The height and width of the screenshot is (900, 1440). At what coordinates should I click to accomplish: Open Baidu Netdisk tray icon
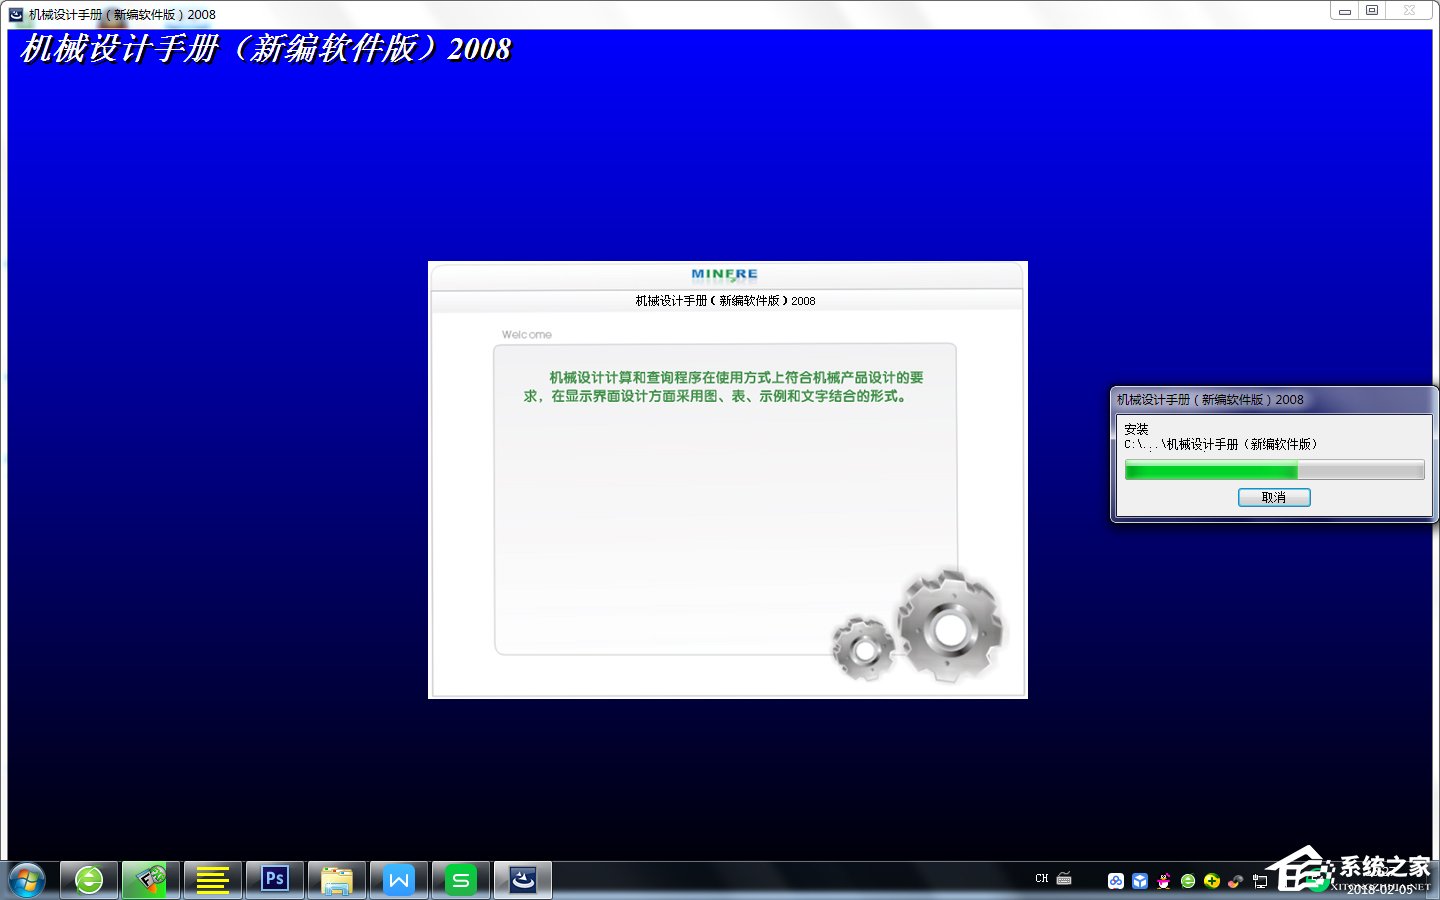[1116, 881]
